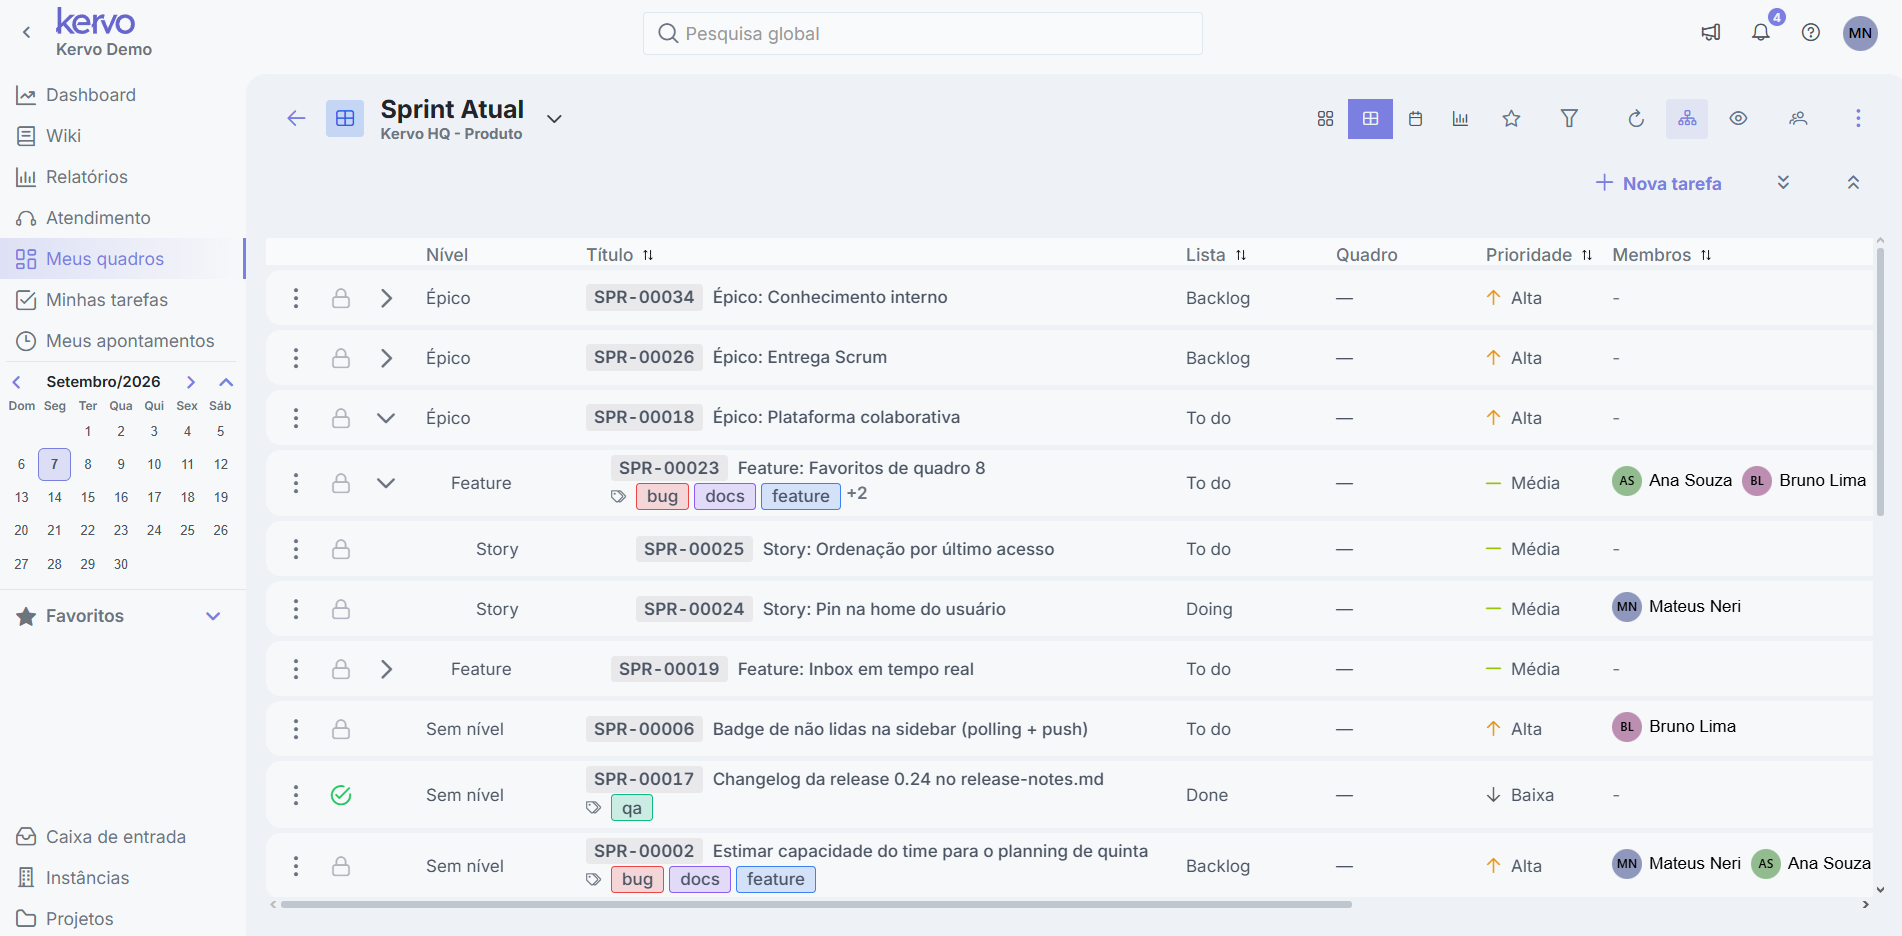Open the Sprint Atual board dropdown
The height and width of the screenshot is (936, 1902).
point(554,119)
